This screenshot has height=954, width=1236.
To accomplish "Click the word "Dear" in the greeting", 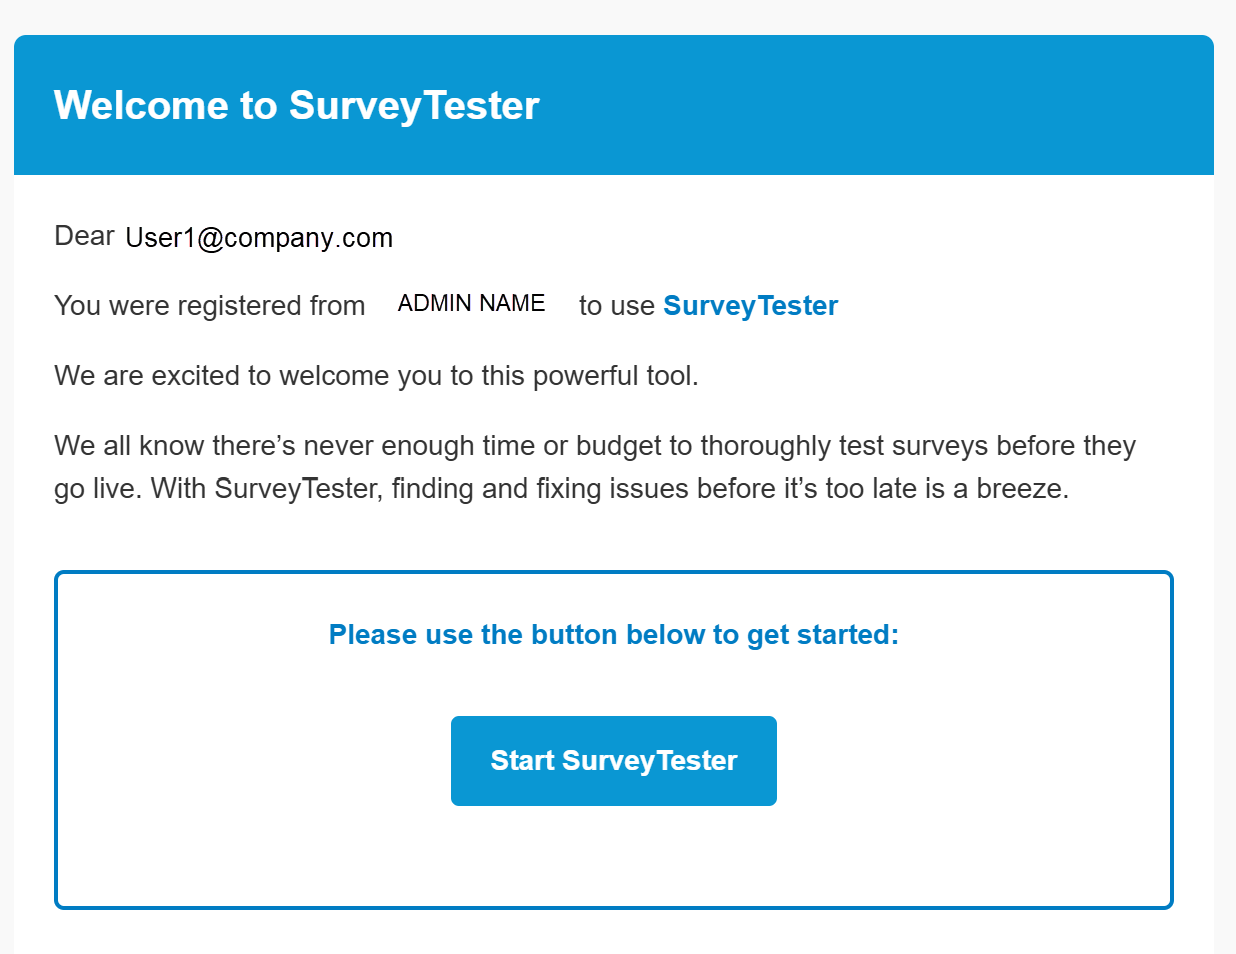I will pos(84,236).
